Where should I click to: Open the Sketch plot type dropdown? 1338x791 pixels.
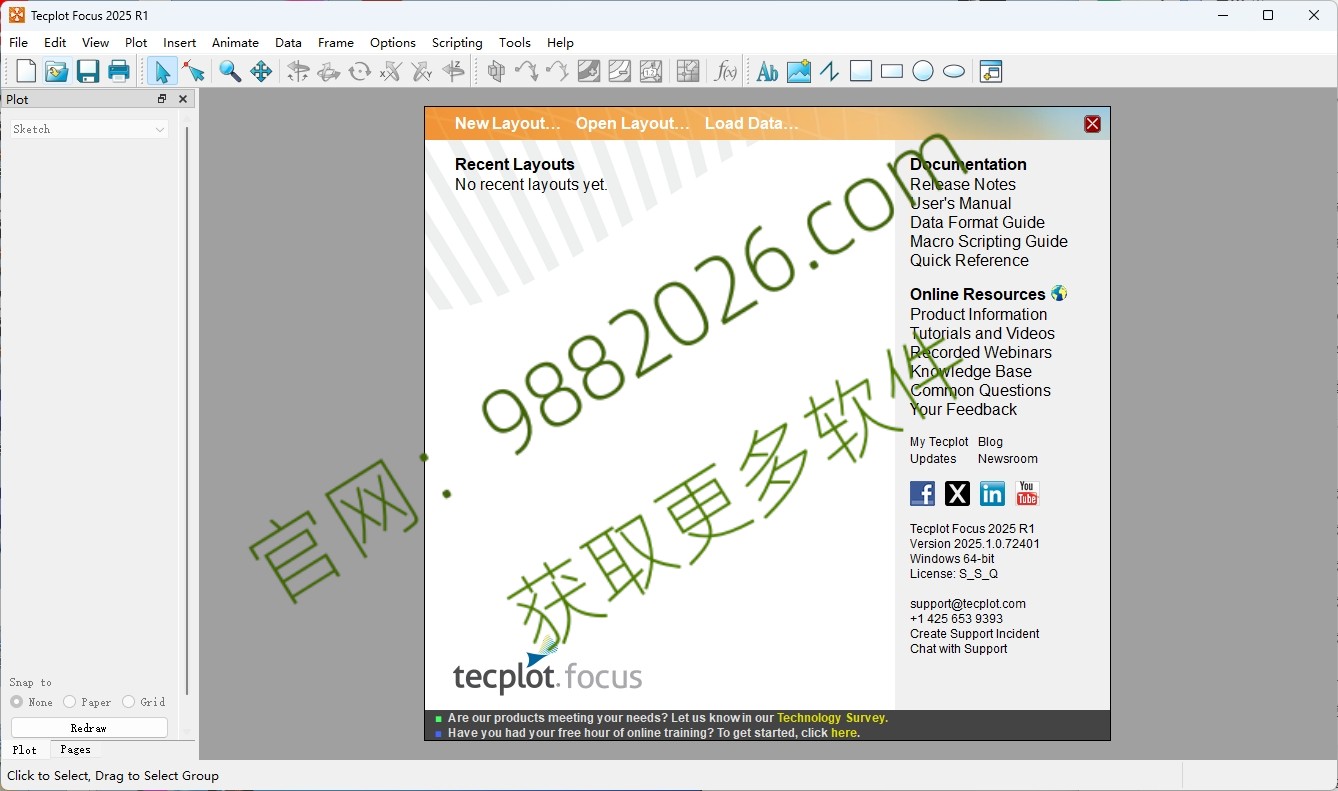(89, 129)
